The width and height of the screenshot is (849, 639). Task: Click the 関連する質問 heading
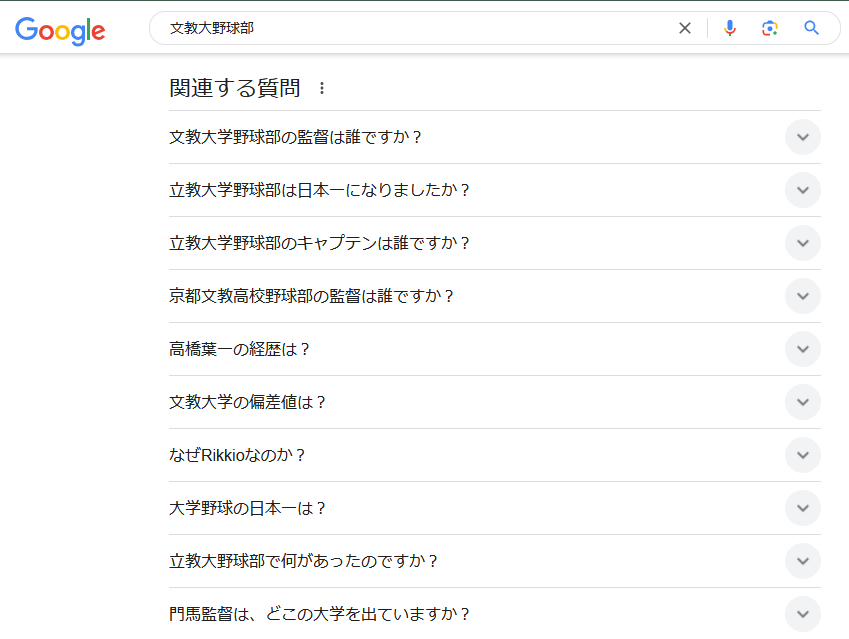click(x=235, y=88)
